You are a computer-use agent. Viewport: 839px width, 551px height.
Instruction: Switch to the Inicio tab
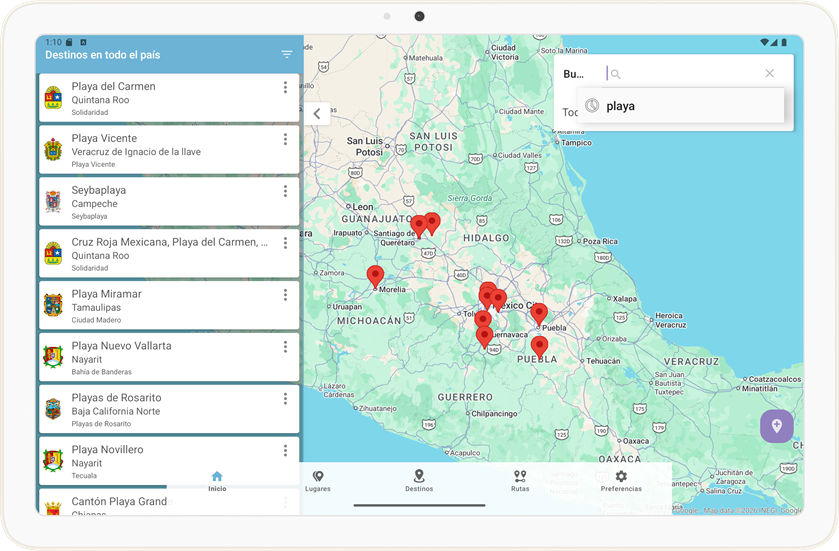(217, 481)
